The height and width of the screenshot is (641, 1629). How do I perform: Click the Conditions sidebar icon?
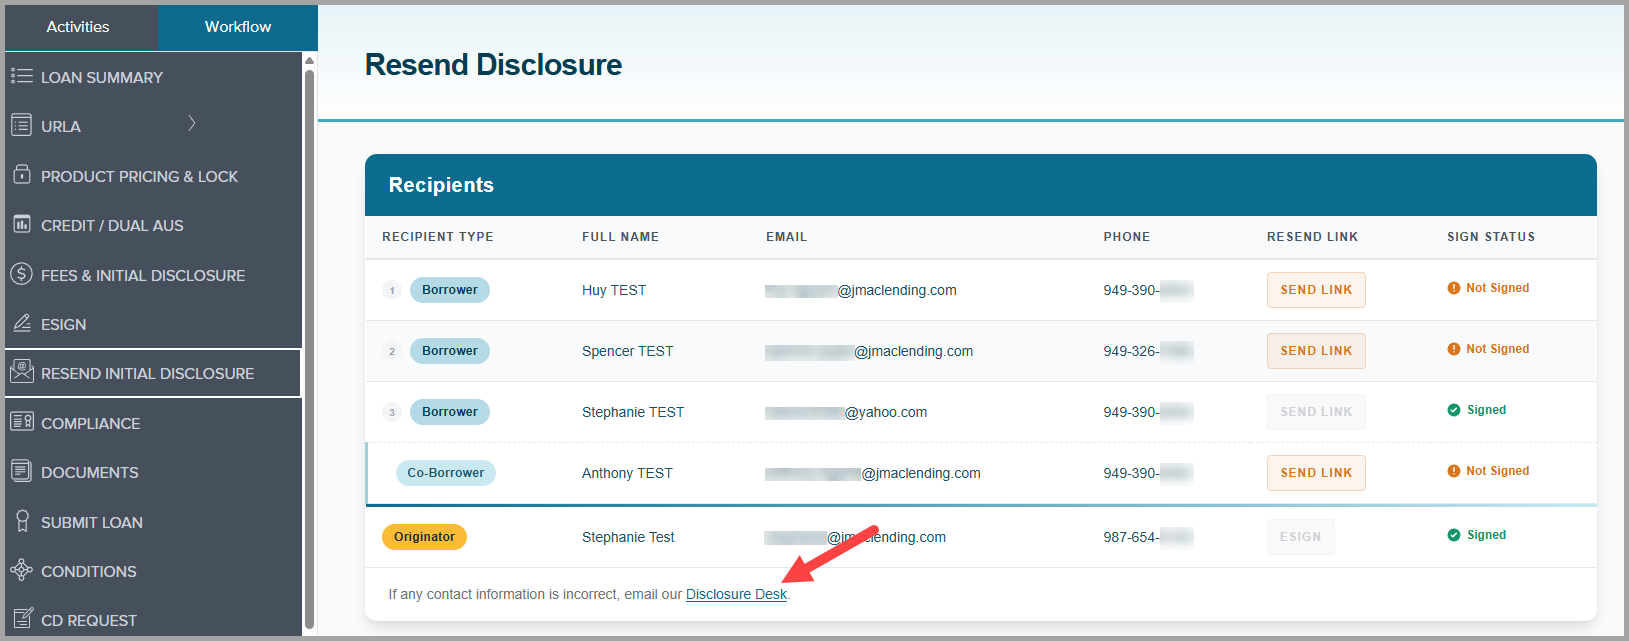click(x=21, y=570)
